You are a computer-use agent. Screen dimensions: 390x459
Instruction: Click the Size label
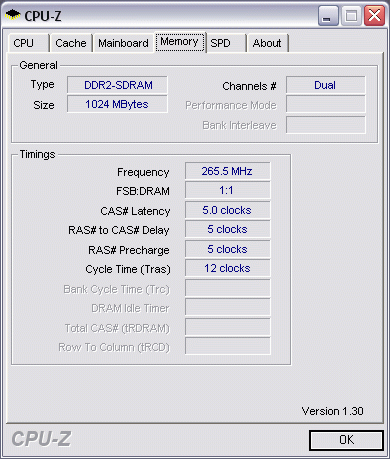click(x=44, y=105)
